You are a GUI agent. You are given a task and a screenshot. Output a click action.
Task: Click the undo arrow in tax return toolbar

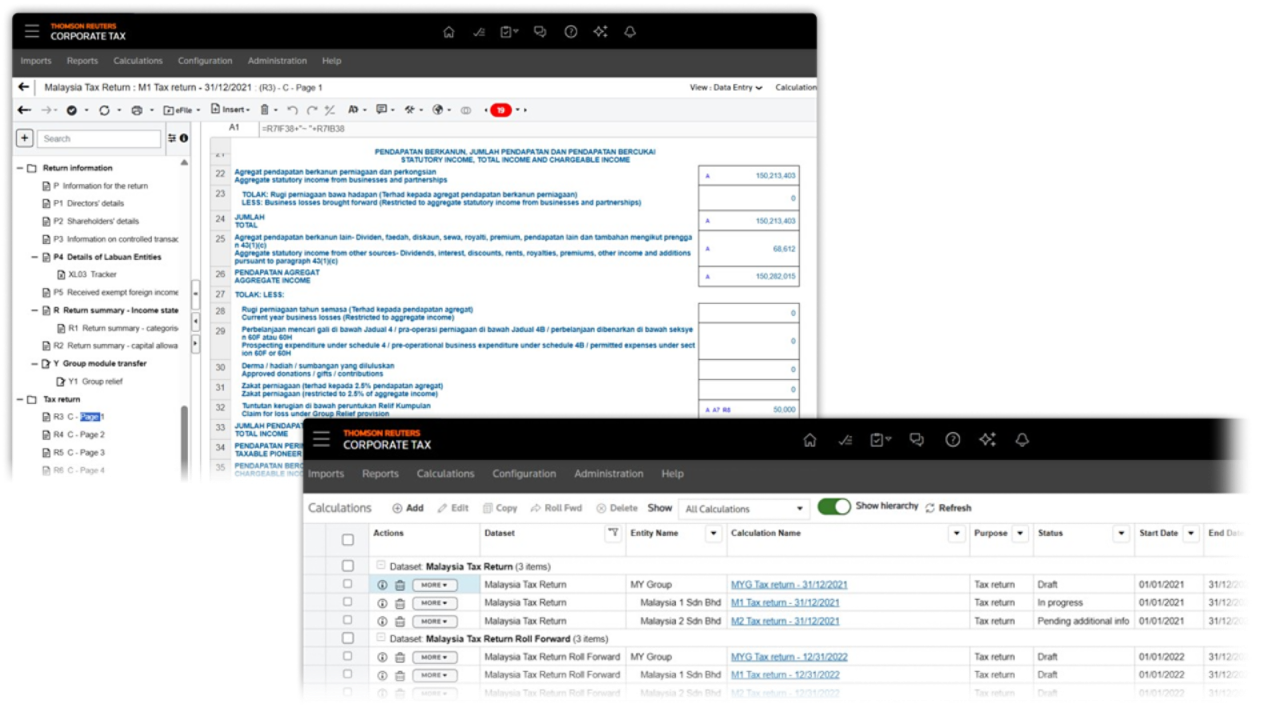(292, 110)
